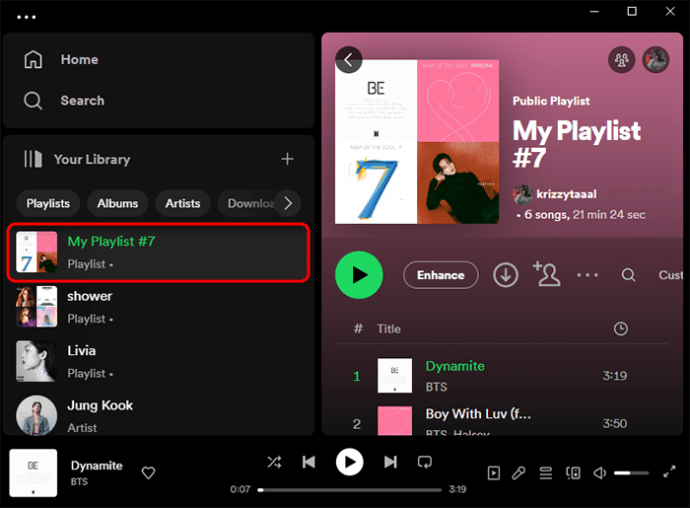Click the Title column header

(389, 329)
